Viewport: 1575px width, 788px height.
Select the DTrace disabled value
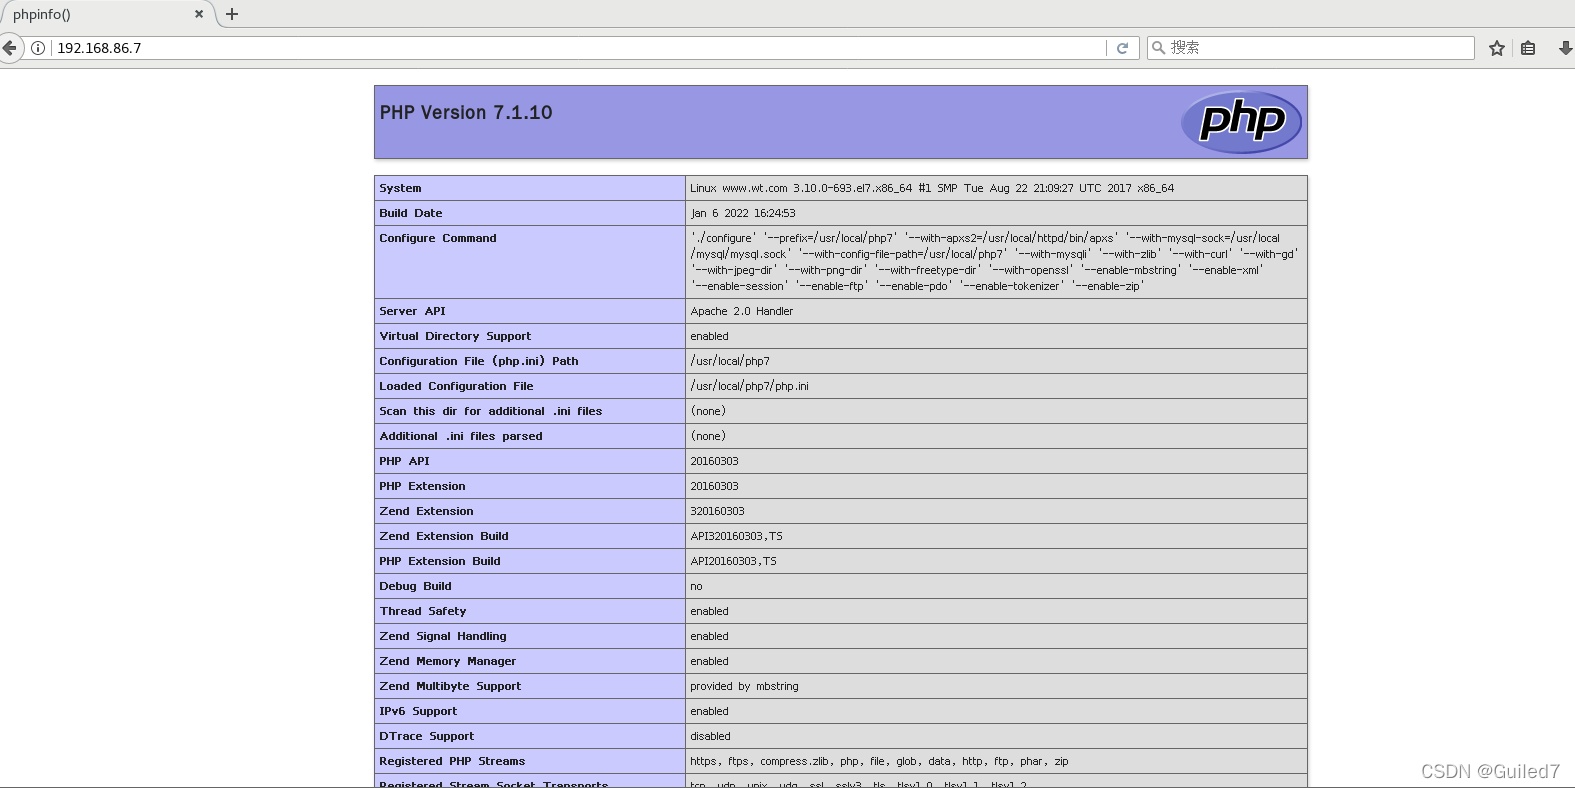click(710, 736)
